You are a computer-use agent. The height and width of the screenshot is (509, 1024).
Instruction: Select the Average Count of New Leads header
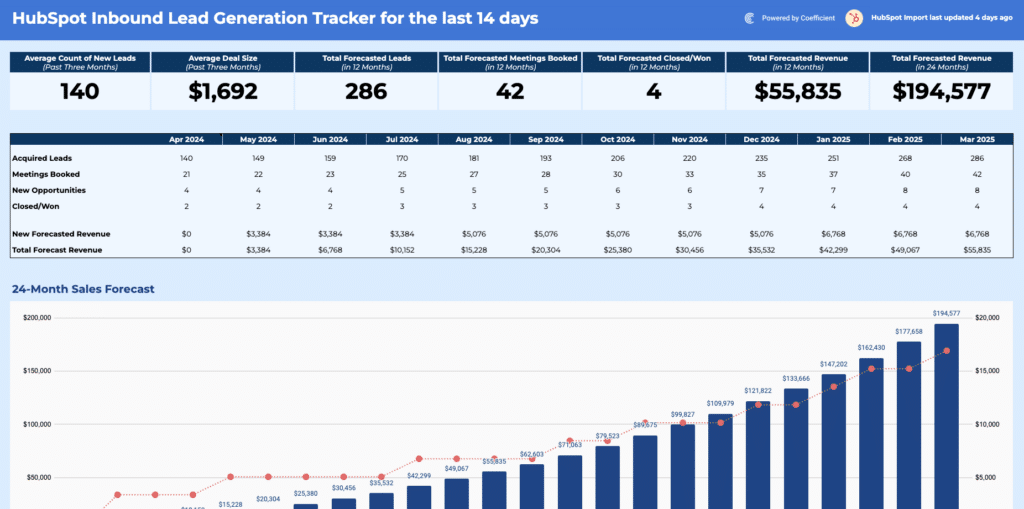[x=80, y=62]
